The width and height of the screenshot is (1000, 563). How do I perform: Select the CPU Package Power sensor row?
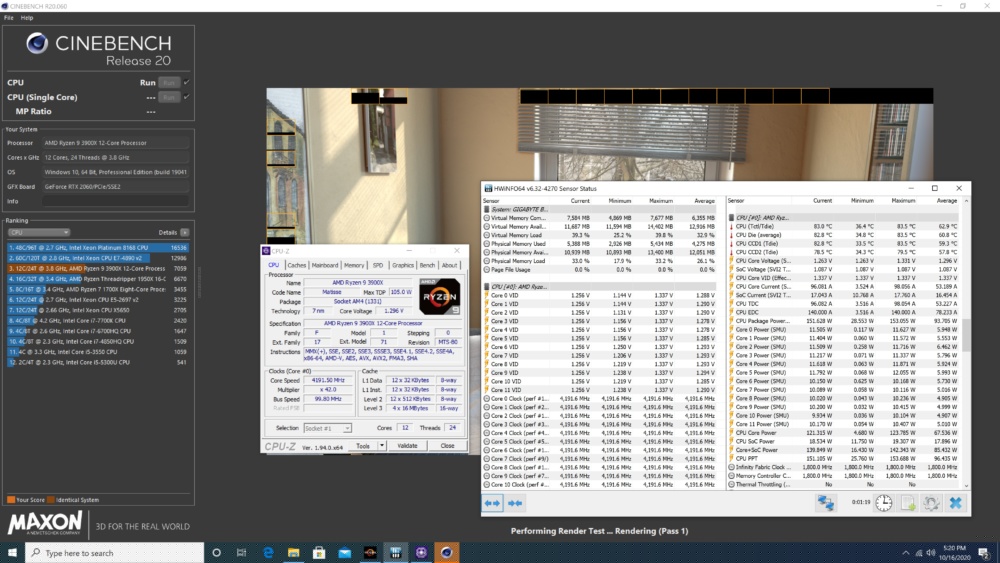click(x=844, y=321)
